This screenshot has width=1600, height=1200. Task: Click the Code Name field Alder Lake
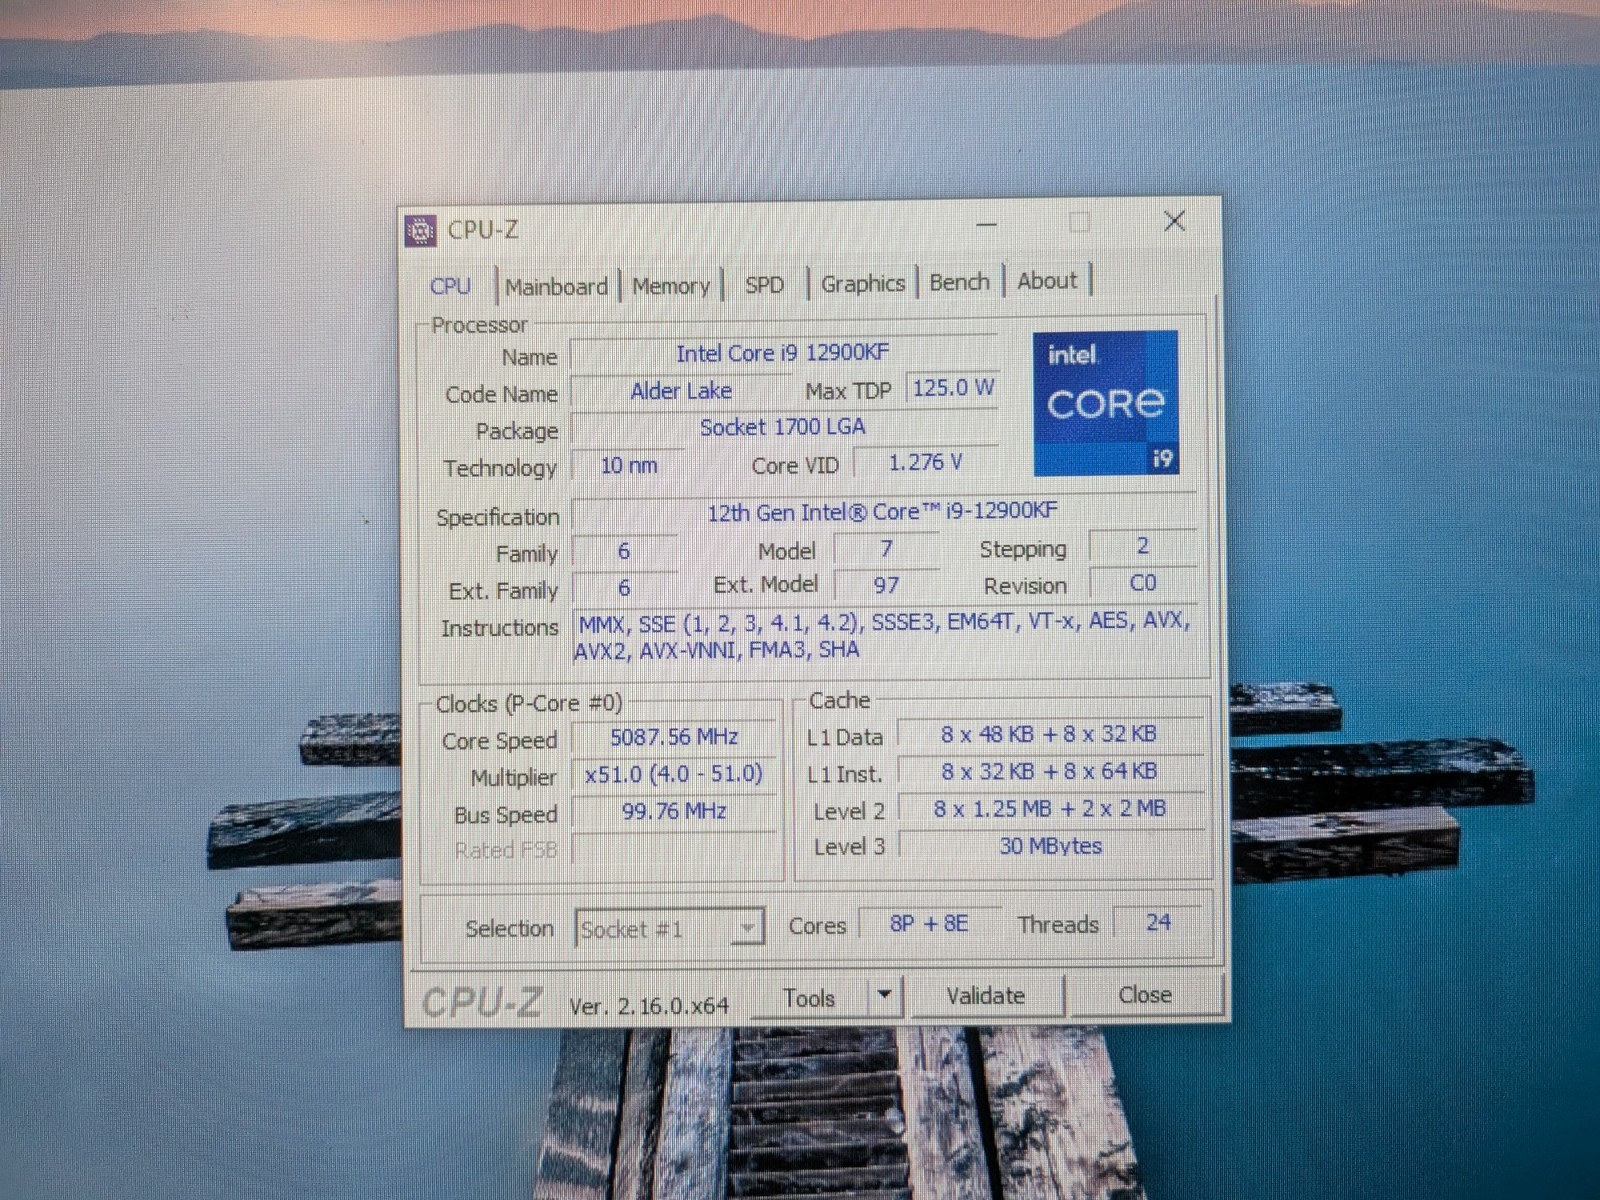tap(681, 391)
